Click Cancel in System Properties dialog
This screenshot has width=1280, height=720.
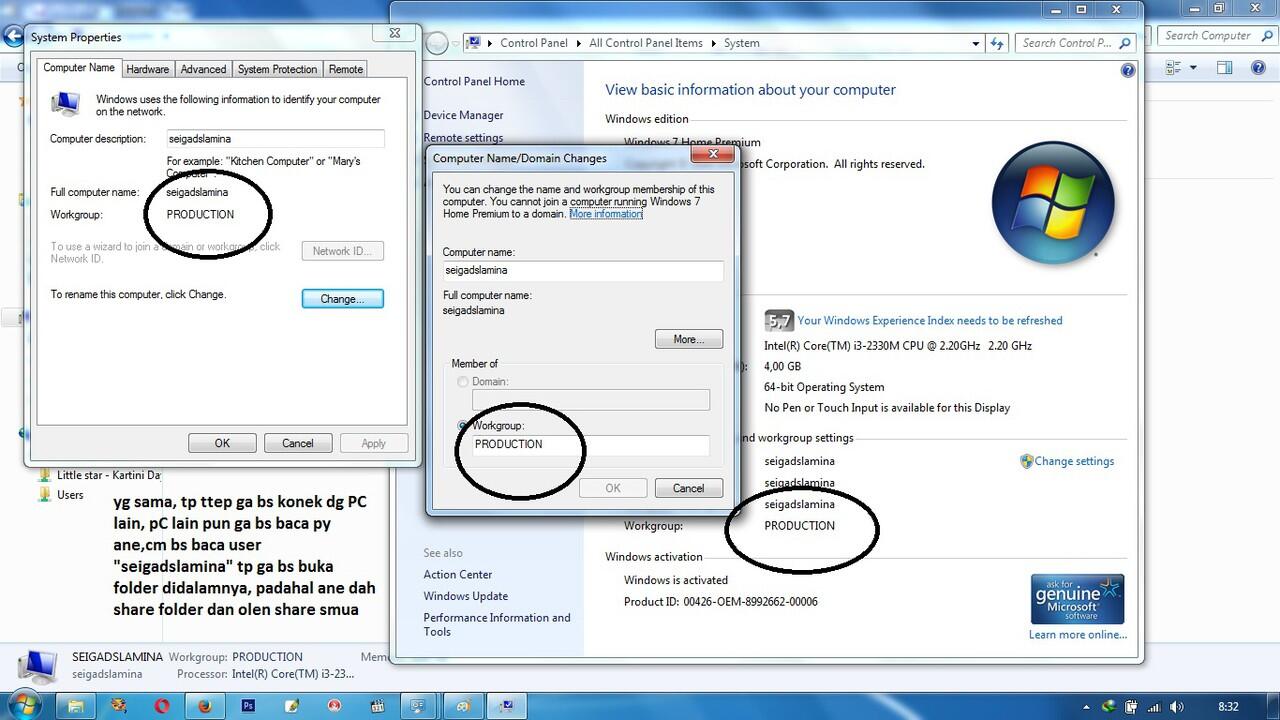tap(298, 443)
